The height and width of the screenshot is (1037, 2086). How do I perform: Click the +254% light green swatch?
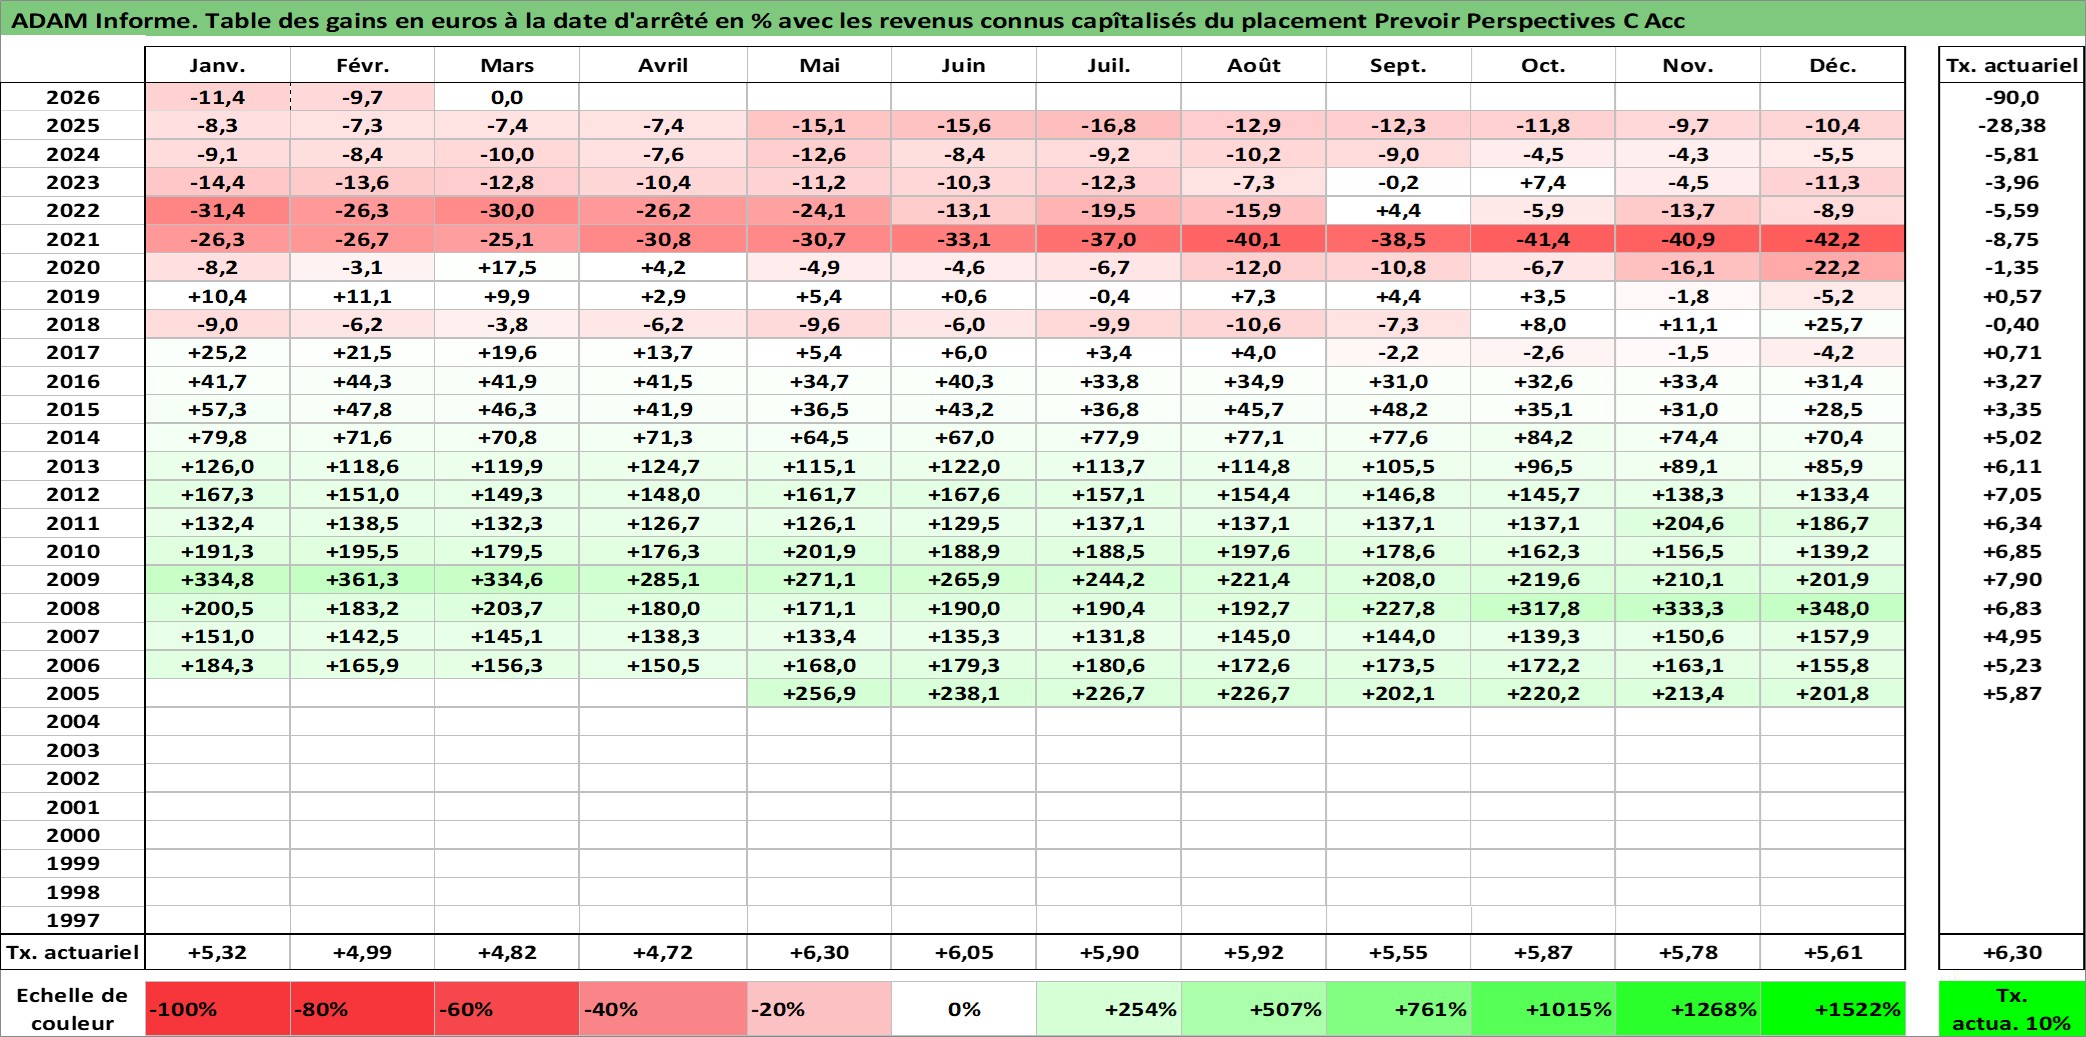coord(1109,1009)
